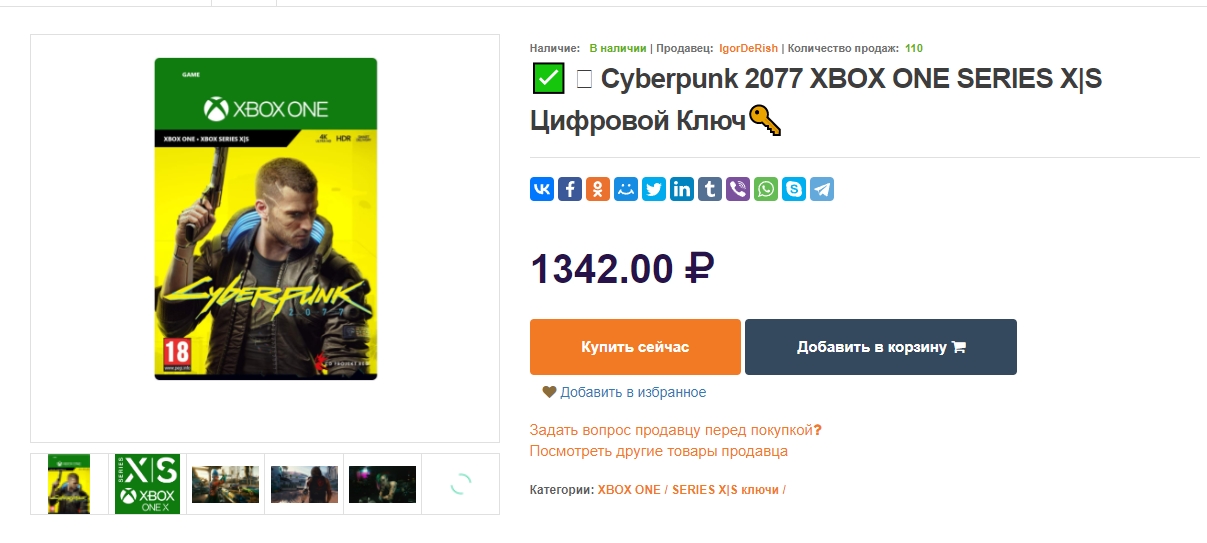Open Посмотреть другие товары продавца link

pos(658,451)
